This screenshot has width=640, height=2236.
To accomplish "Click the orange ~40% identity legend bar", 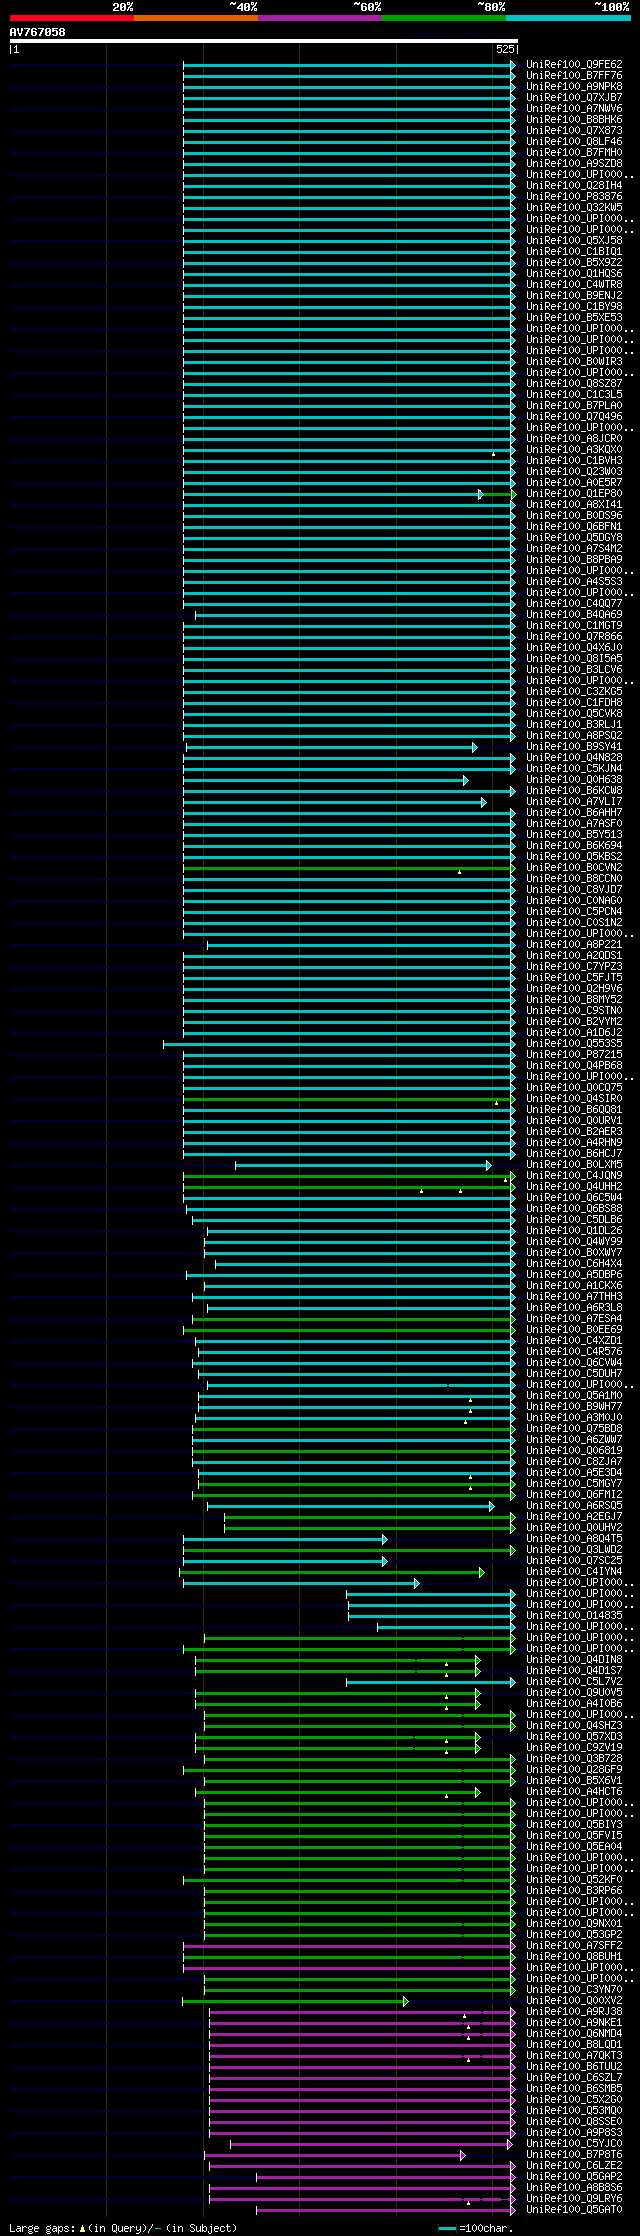I will pos(195,18).
